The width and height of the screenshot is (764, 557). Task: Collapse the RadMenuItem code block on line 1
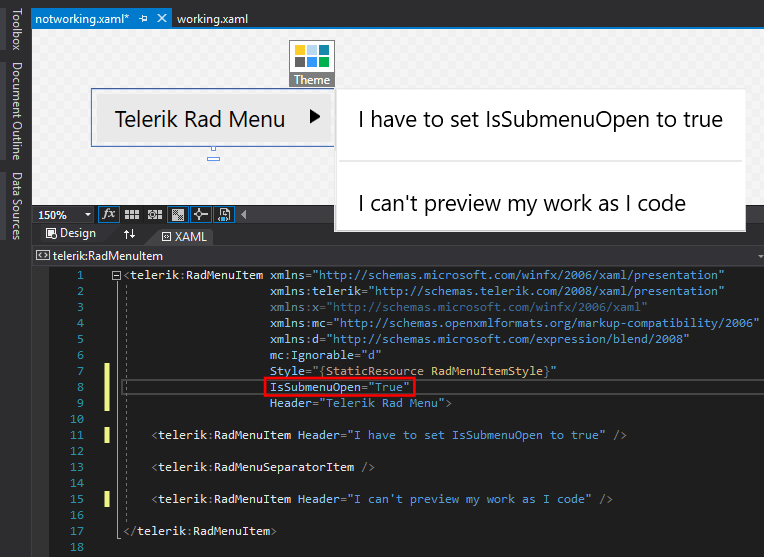click(116, 276)
